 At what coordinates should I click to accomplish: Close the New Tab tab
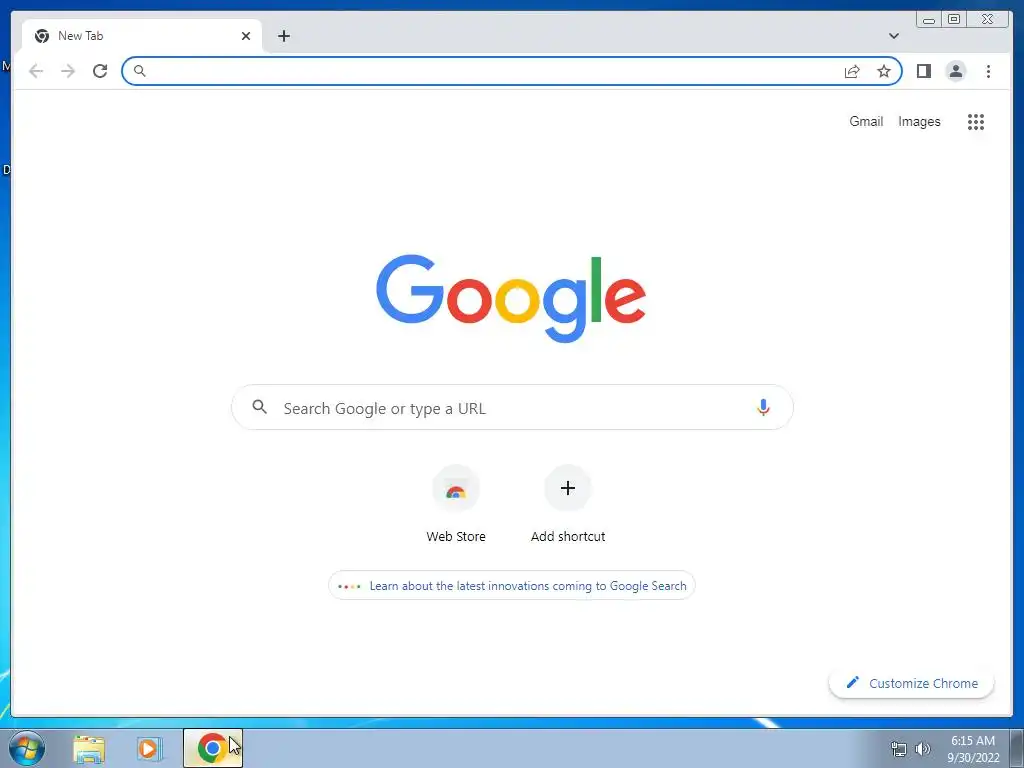(x=246, y=36)
